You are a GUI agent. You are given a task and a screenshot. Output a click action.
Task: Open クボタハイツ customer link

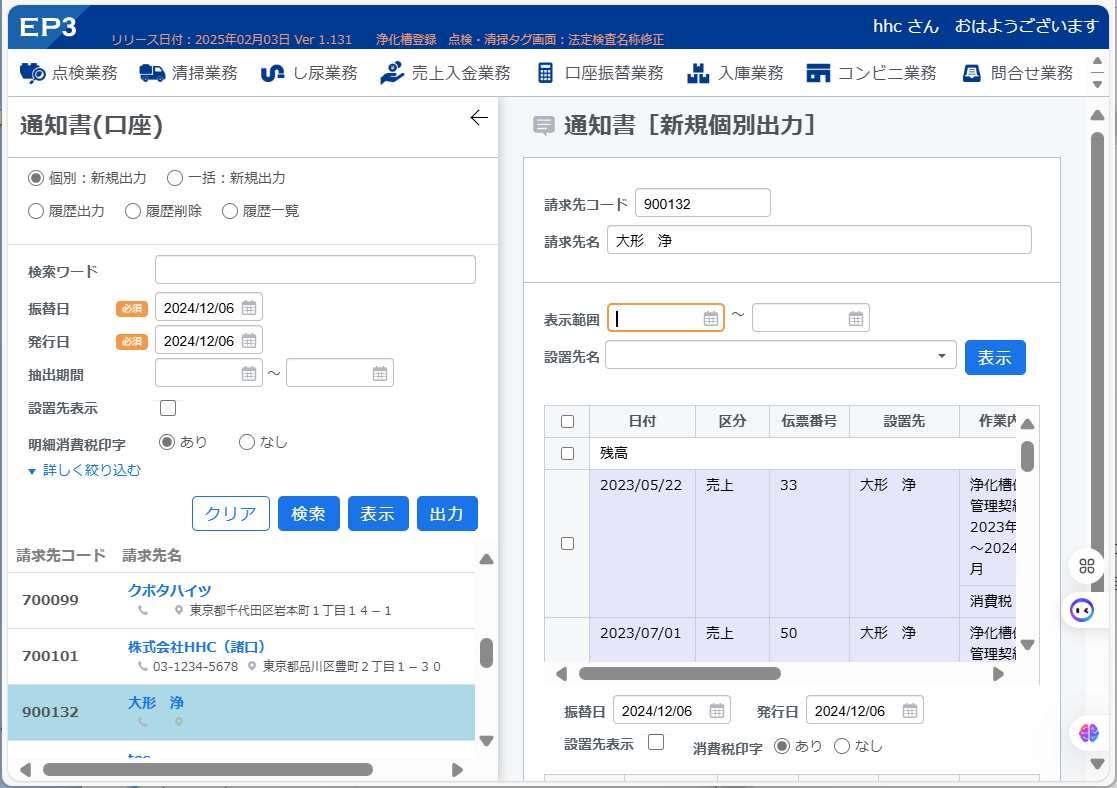coord(170,590)
